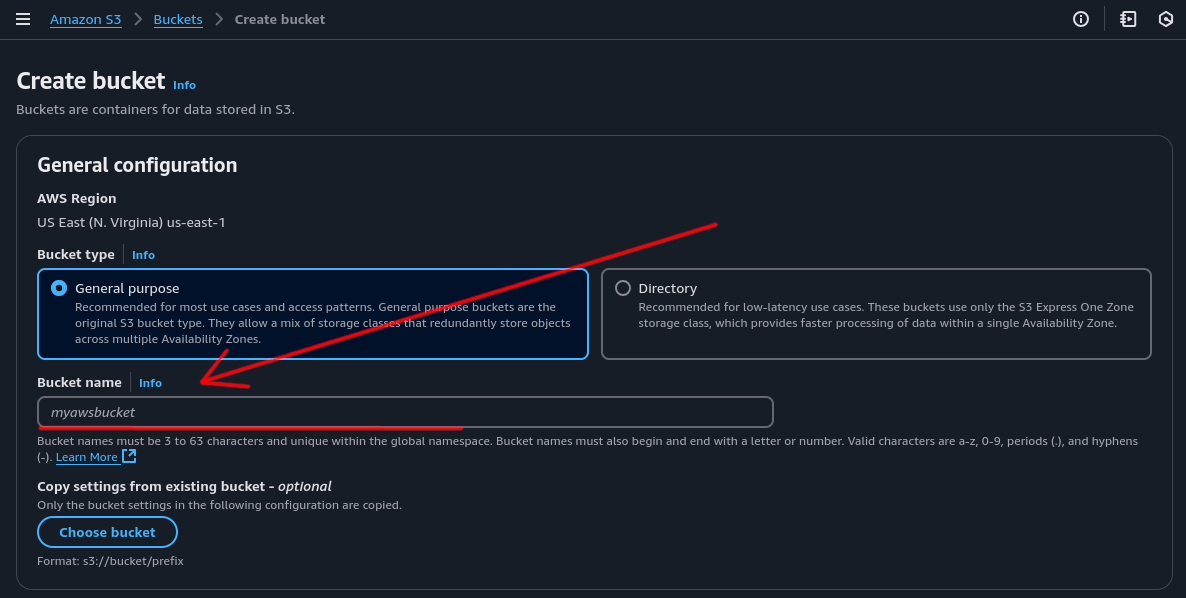Click external link icon beside Learn More
Screen dimensions: 1186x598
point(129,456)
